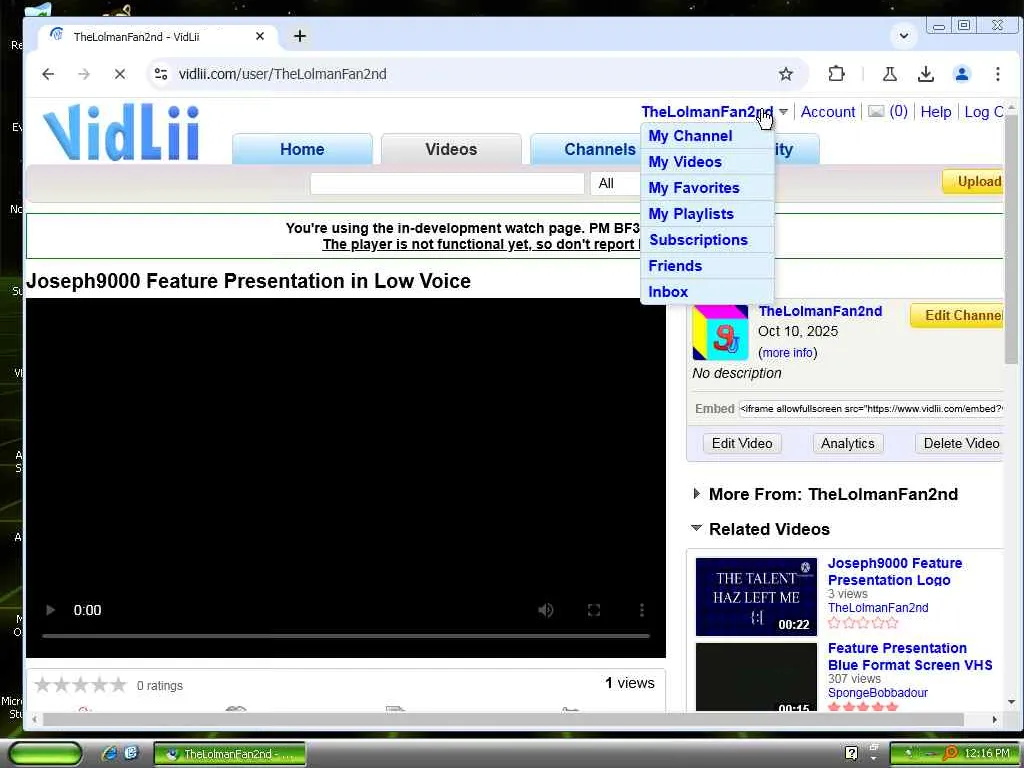
Task: Click the horizontal page scrollbar
Action: (503, 720)
